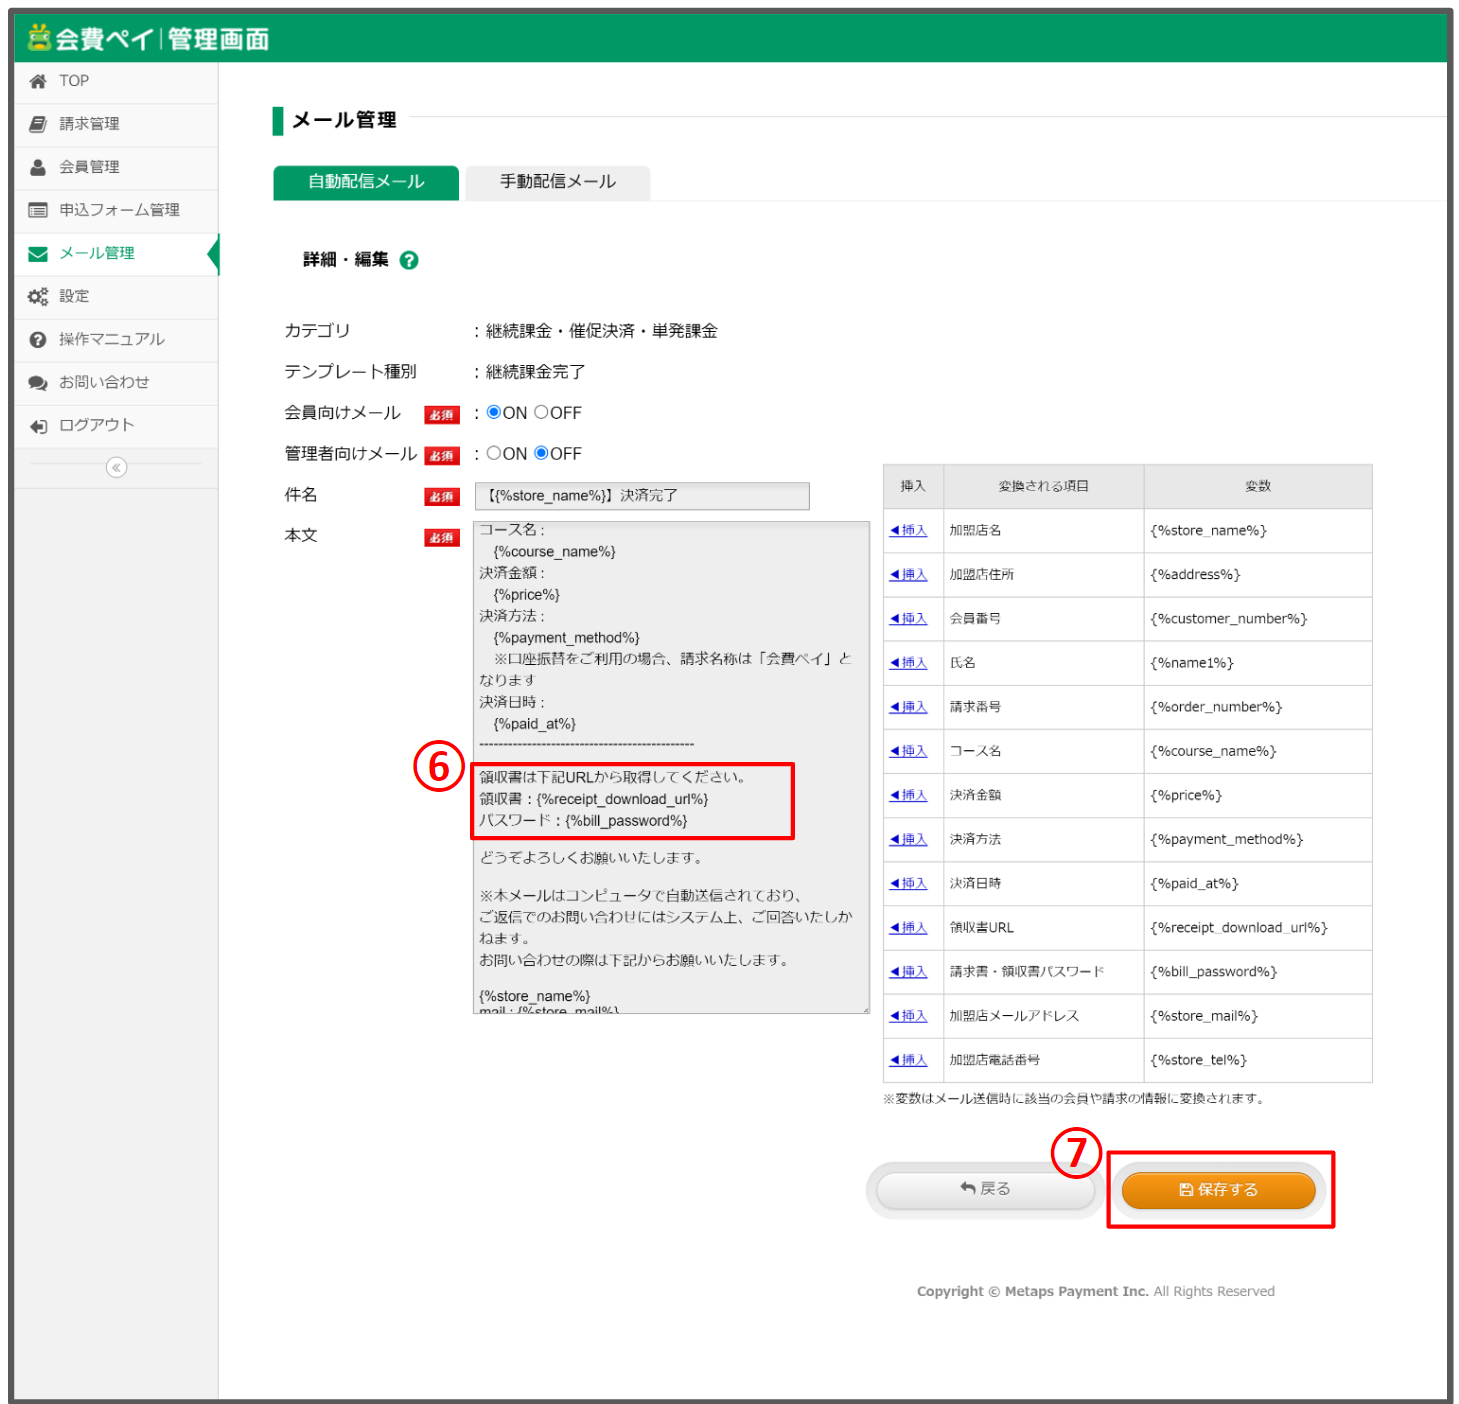Click the 申込フォーム管理 form icon

[x=38, y=210]
